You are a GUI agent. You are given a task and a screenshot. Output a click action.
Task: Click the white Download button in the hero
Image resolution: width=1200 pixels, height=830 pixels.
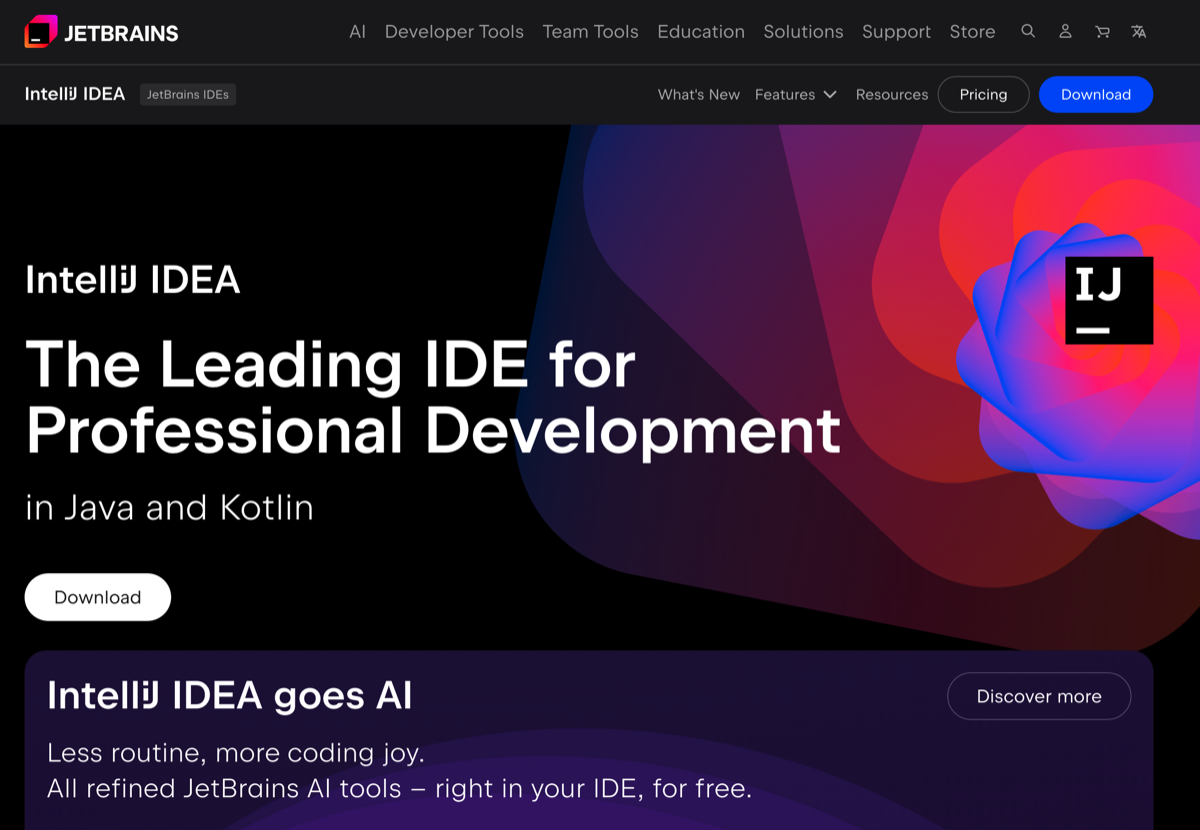coord(97,596)
